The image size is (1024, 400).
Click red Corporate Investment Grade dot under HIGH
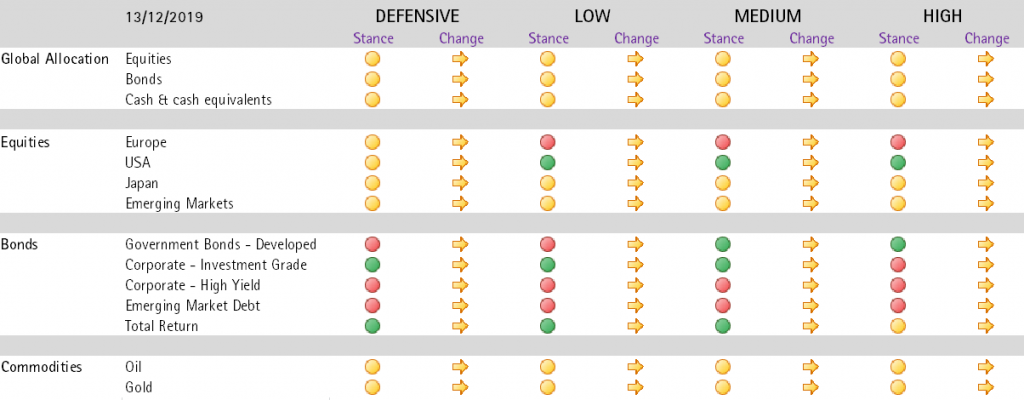click(898, 265)
